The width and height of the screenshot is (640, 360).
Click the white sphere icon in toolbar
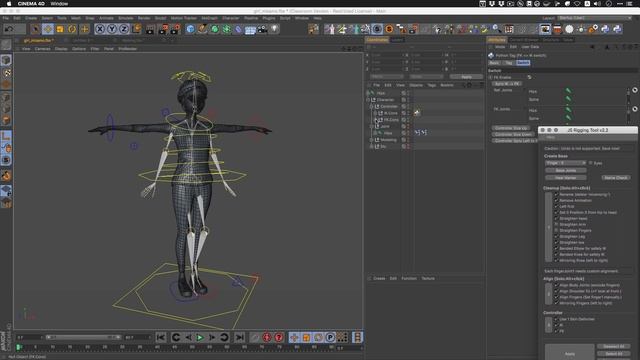(569, 29)
